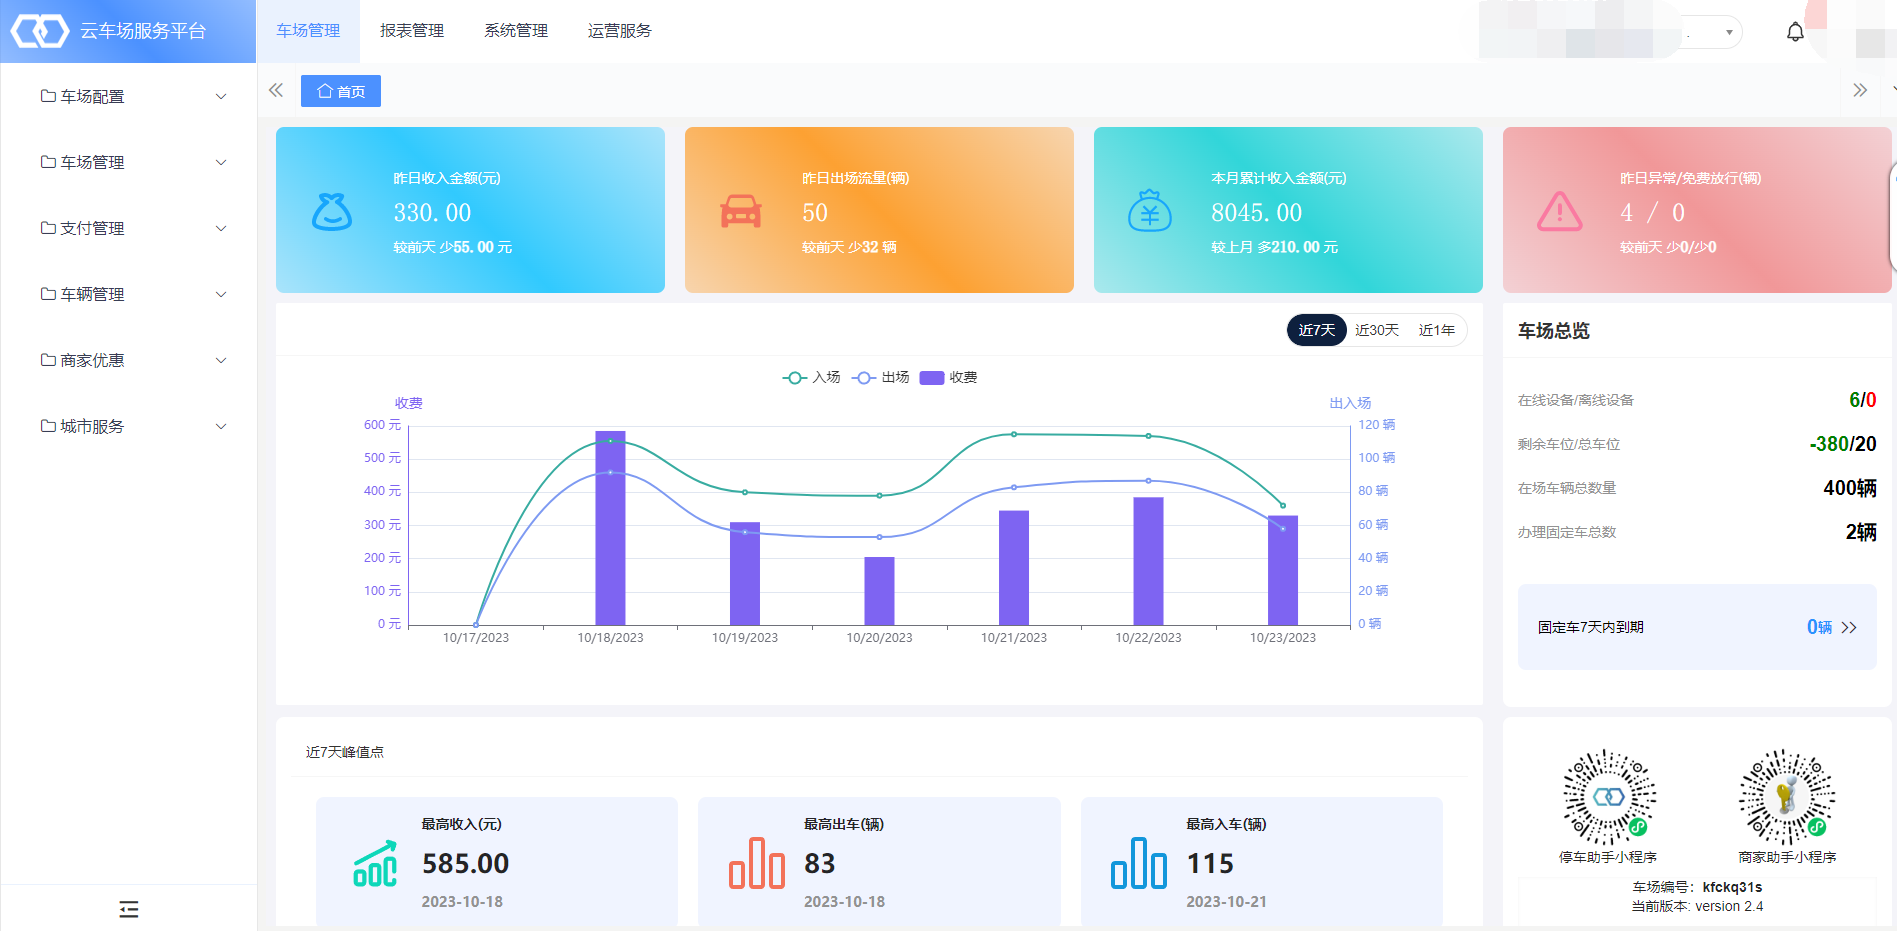Switch to 报表管理 top menu

(412, 31)
